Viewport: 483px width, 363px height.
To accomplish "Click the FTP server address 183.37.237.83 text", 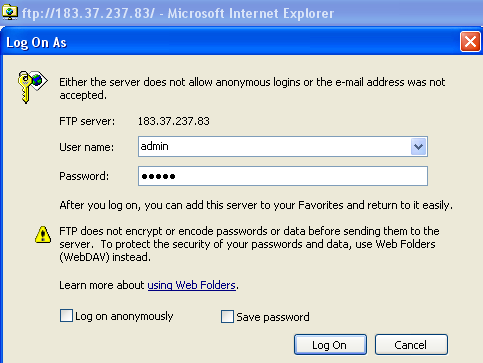I will [x=174, y=121].
